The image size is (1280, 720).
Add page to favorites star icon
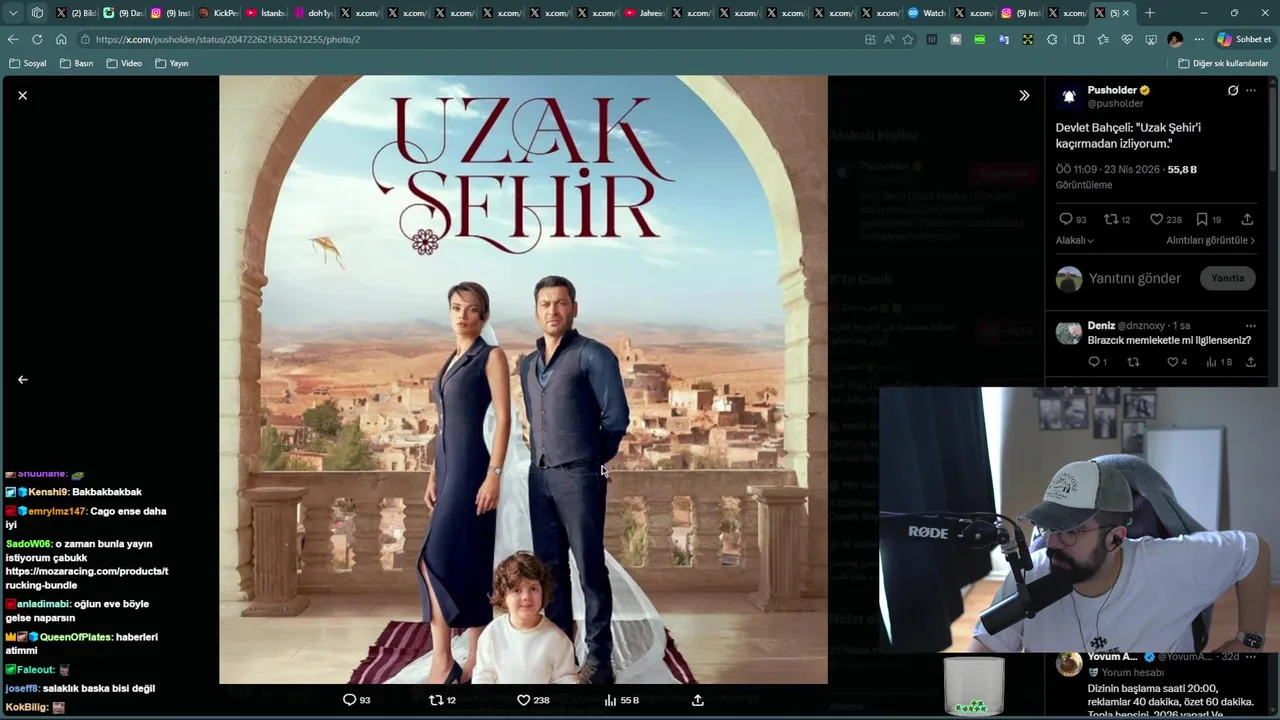point(908,39)
